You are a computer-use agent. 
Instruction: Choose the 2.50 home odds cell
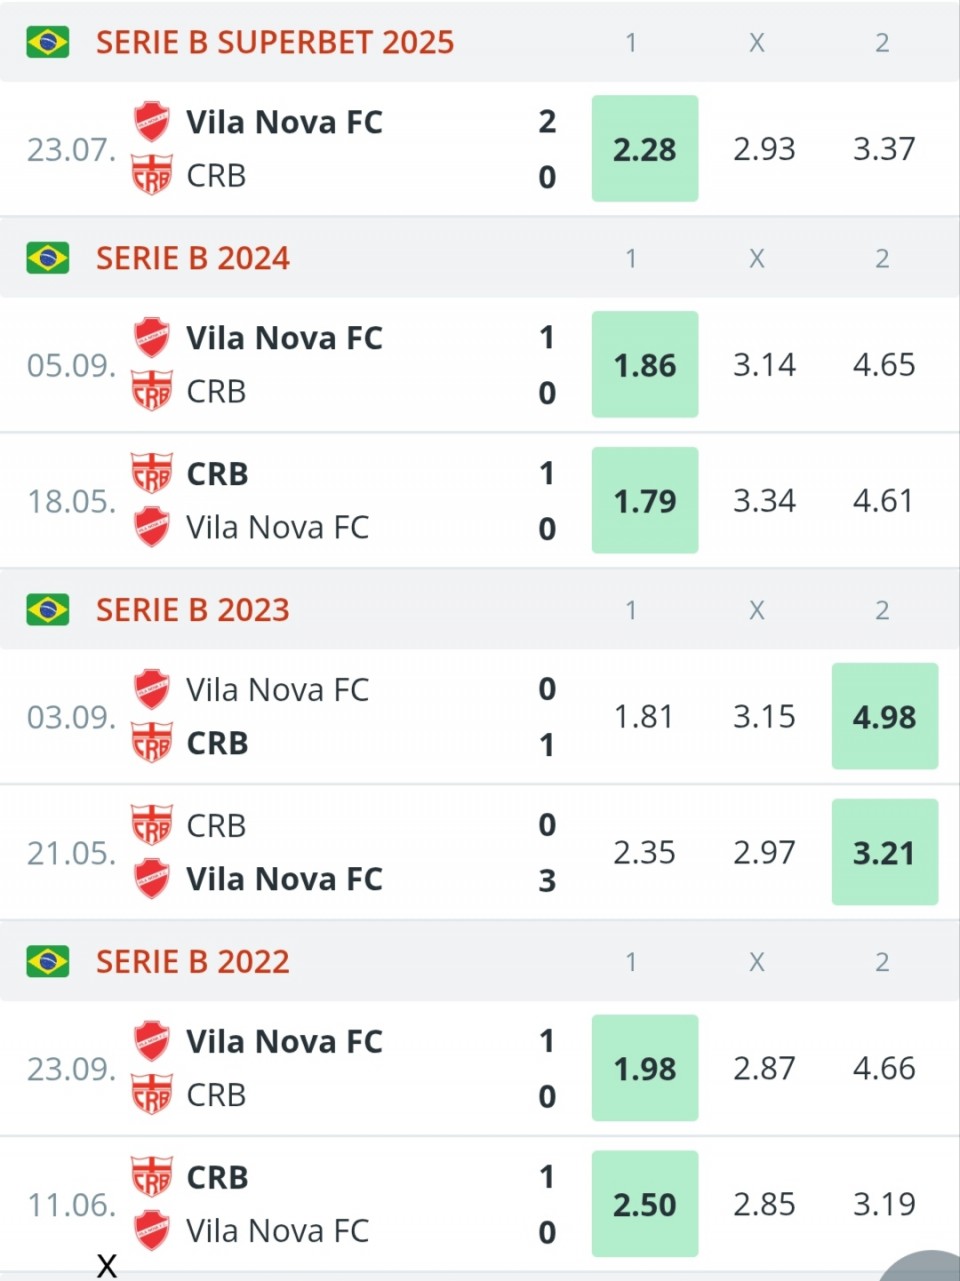(x=645, y=1205)
